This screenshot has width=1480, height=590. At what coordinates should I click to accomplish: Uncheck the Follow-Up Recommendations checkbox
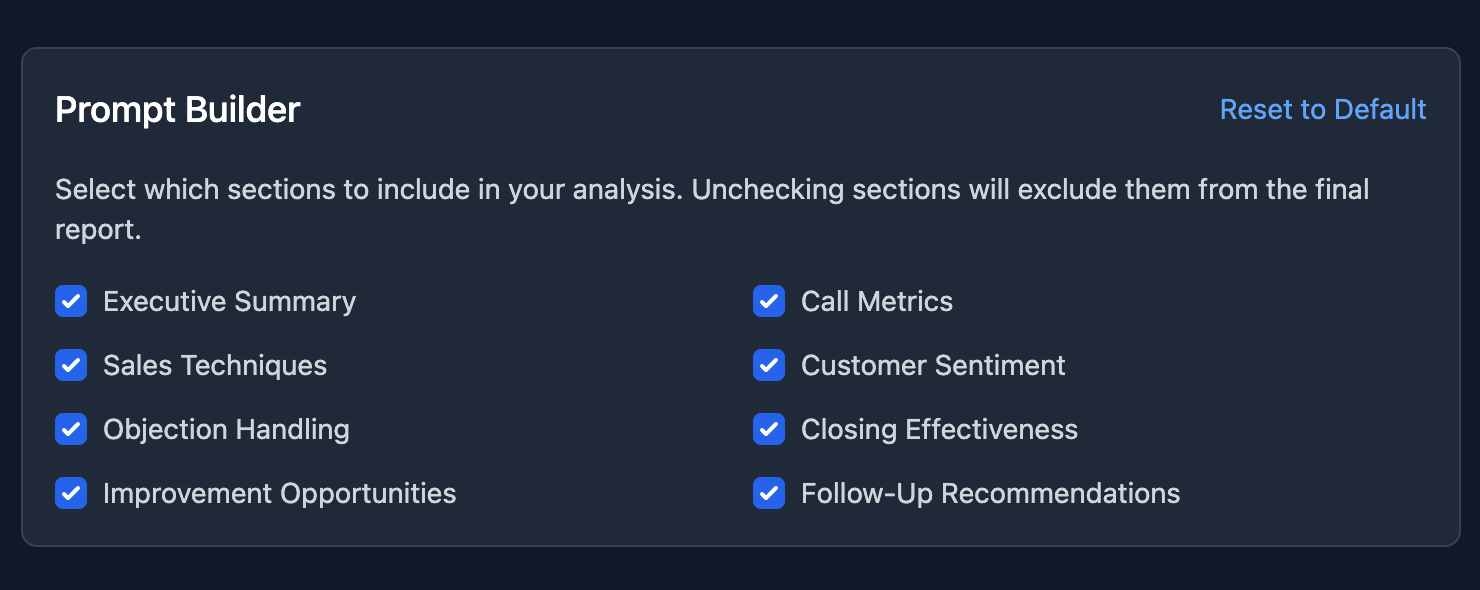(x=769, y=493)
